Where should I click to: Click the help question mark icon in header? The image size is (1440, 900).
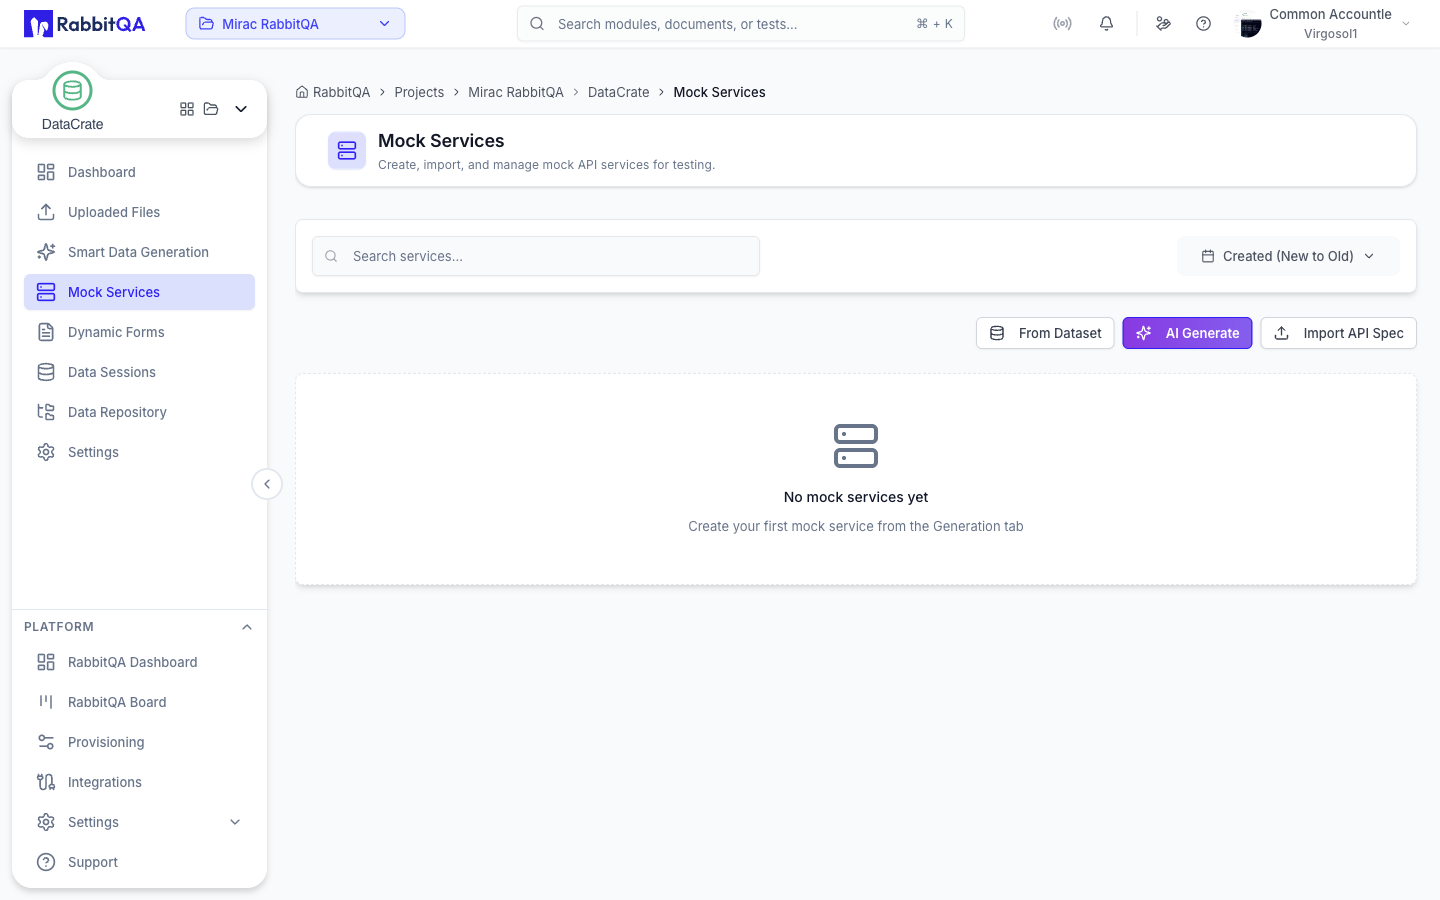tap(1203, 24)
